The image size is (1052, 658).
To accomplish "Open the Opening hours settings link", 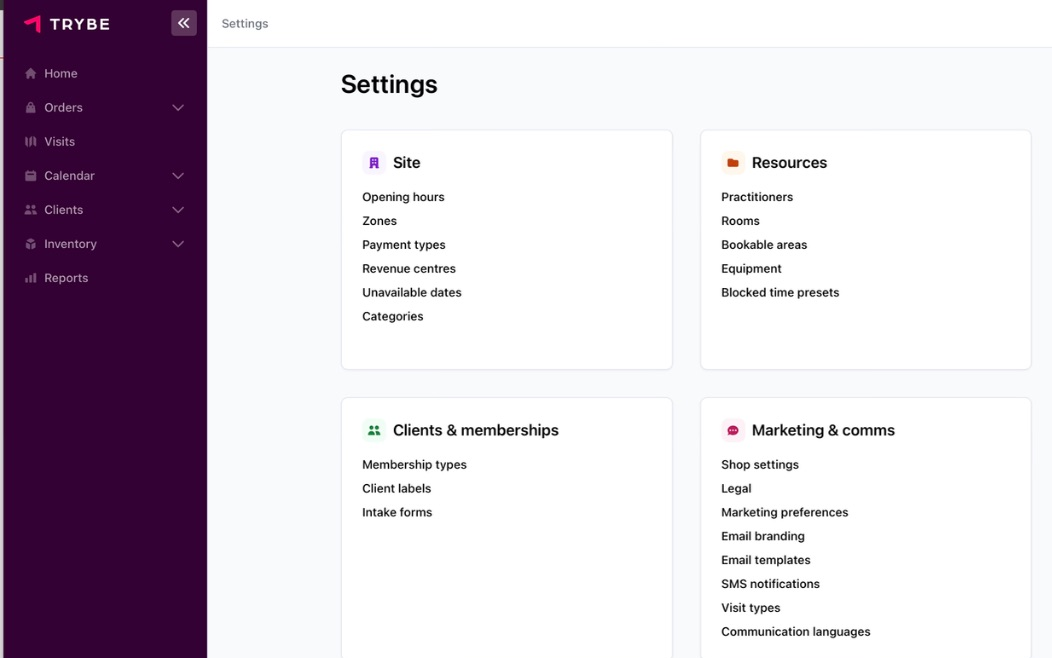I will click(403, 197).
